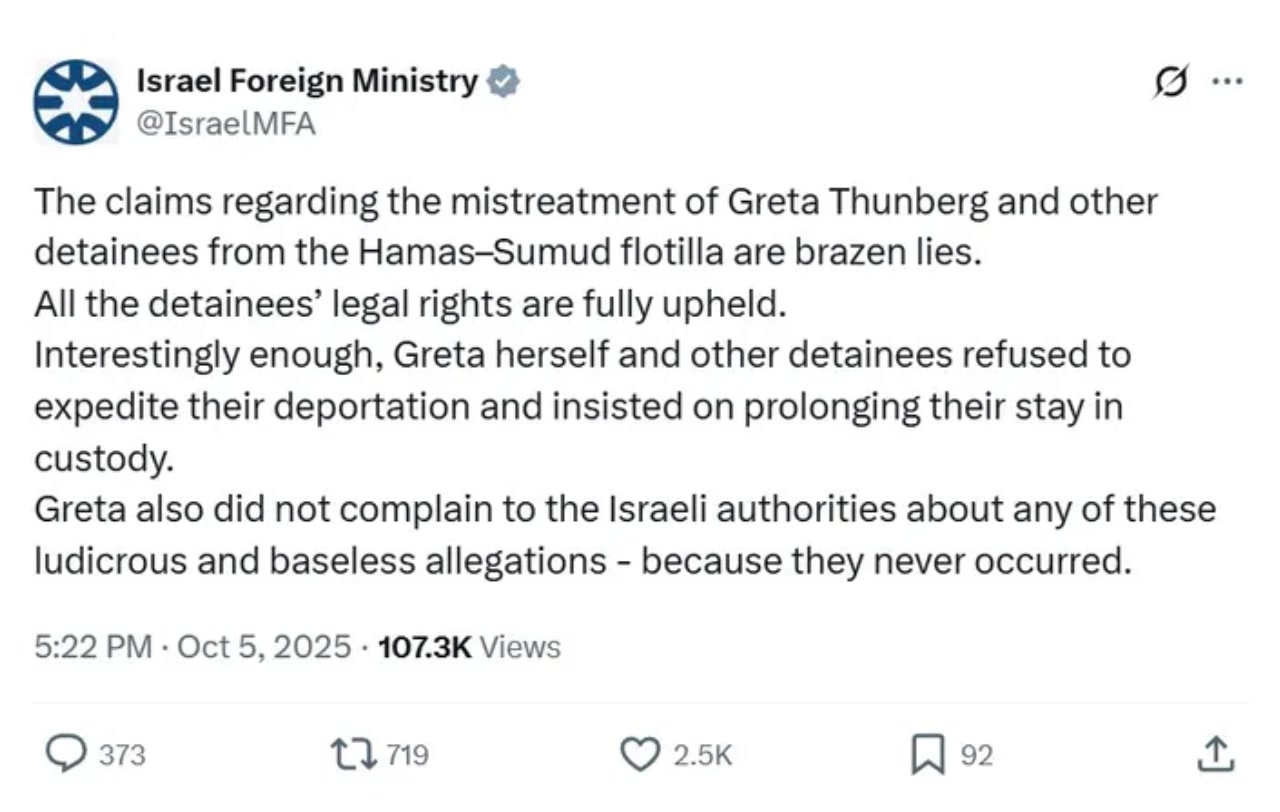
Task: Click the Israel Foreign Ministry display name
Action: point(307,82)
